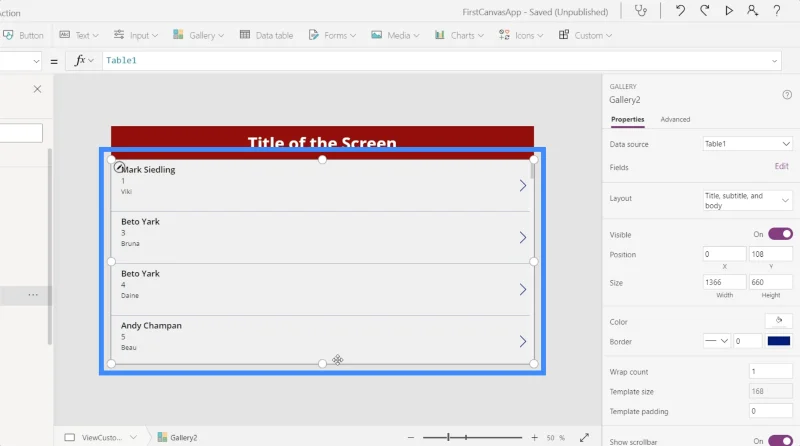Image resolution: width=800 pixels, height=446 pixels.
Task: Zoom out with the minus button
Action: pyautogui.click(x=411, y=437)
